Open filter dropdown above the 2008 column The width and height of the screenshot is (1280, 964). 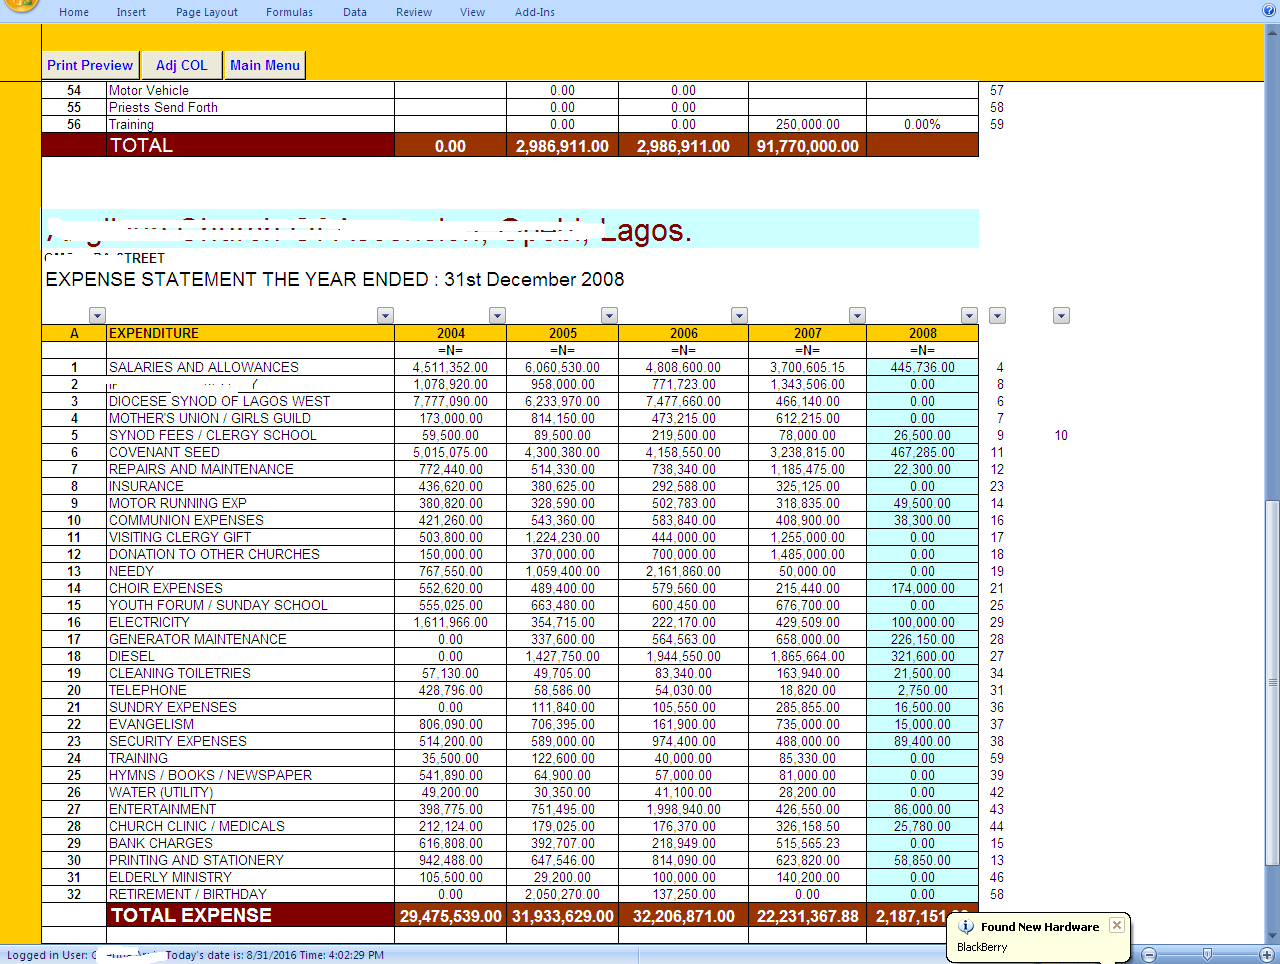coord(969,316)
